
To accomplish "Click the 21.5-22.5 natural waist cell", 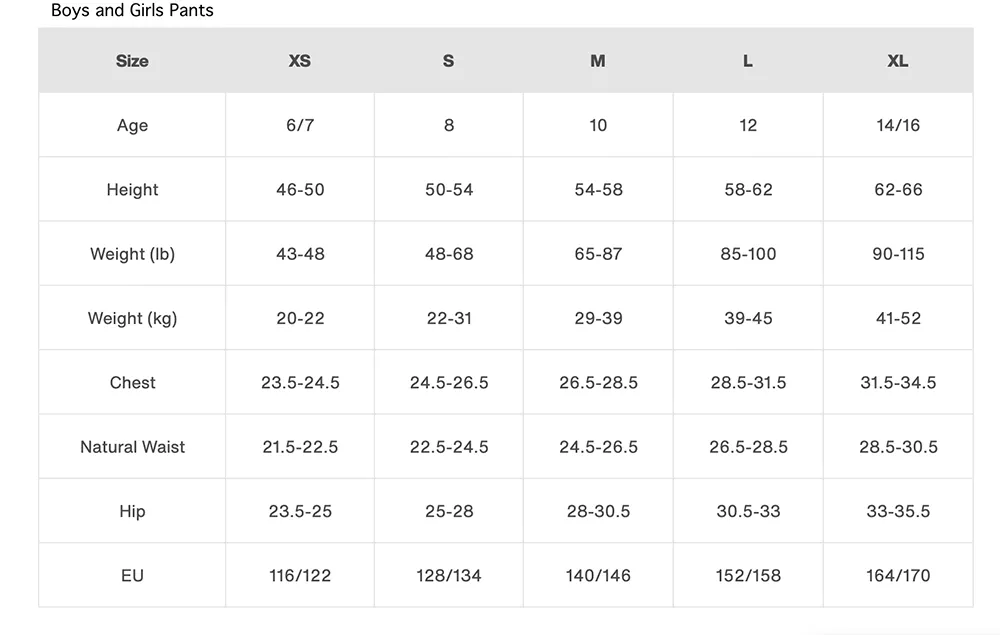I will (300, 447).
